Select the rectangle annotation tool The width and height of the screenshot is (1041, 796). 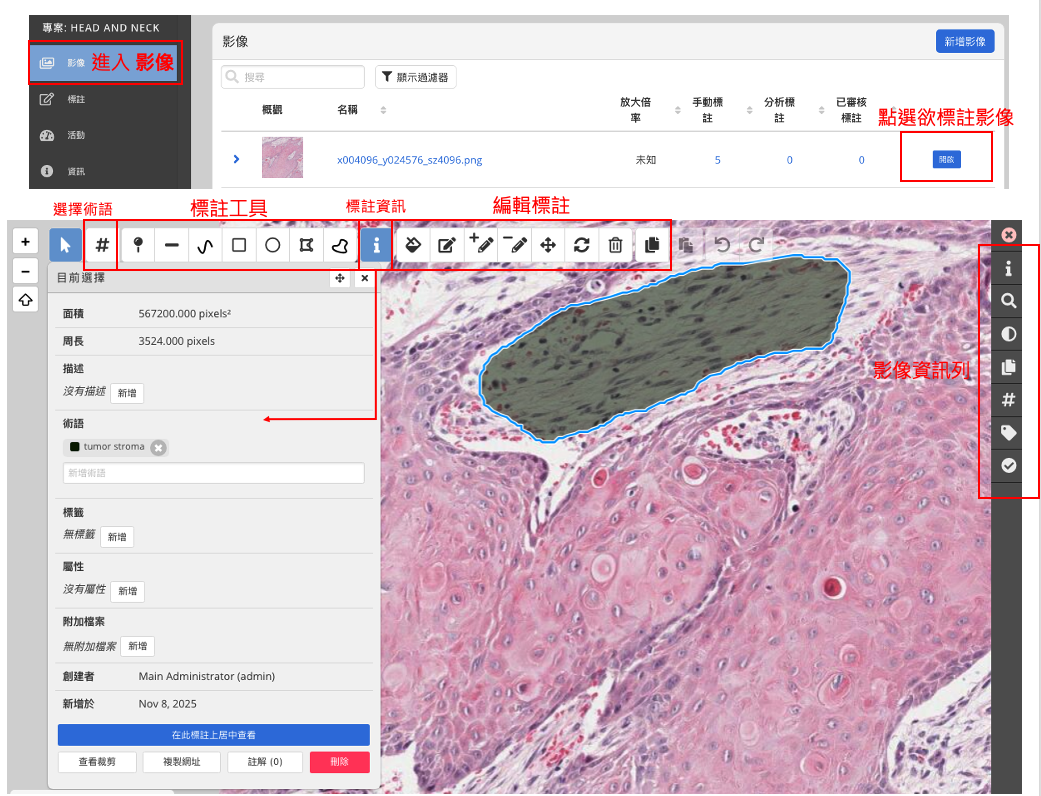tap(239, 245)
